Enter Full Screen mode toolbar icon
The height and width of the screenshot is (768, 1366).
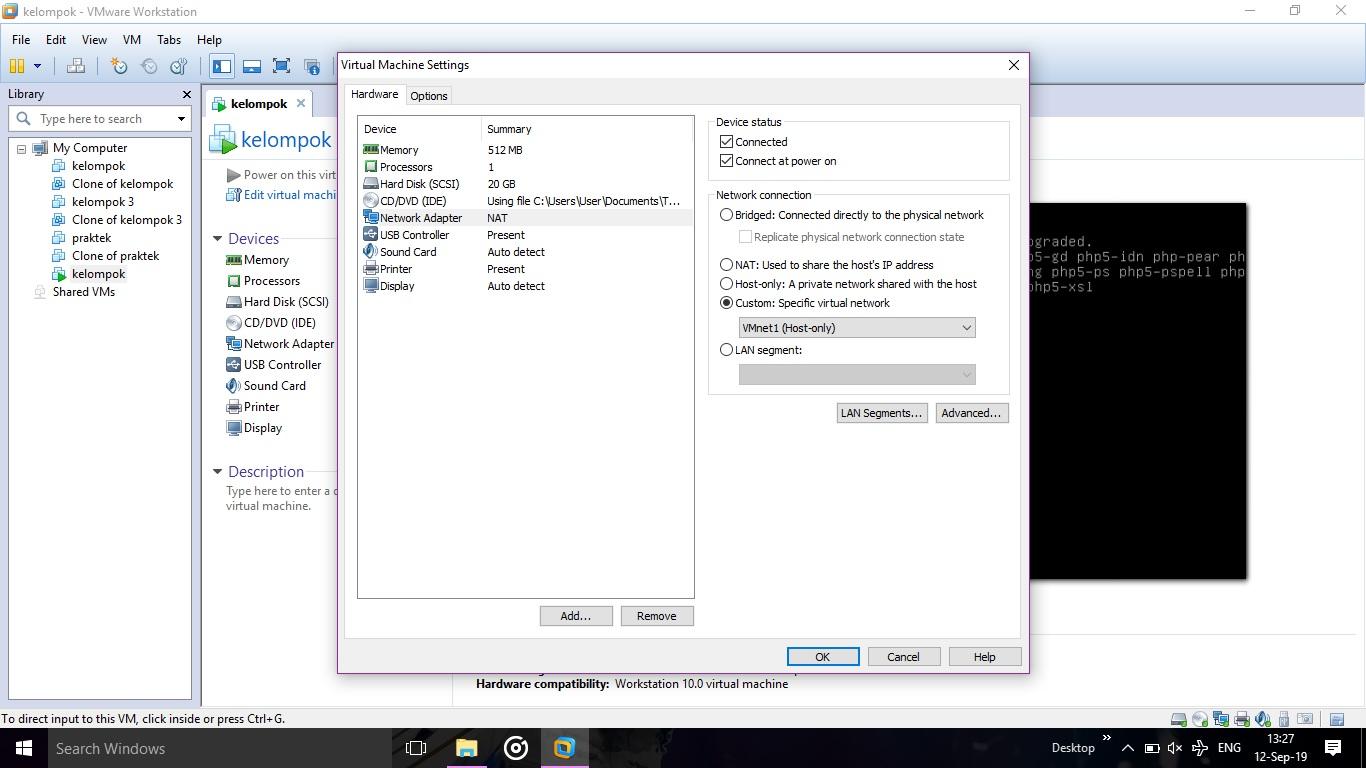282,66
